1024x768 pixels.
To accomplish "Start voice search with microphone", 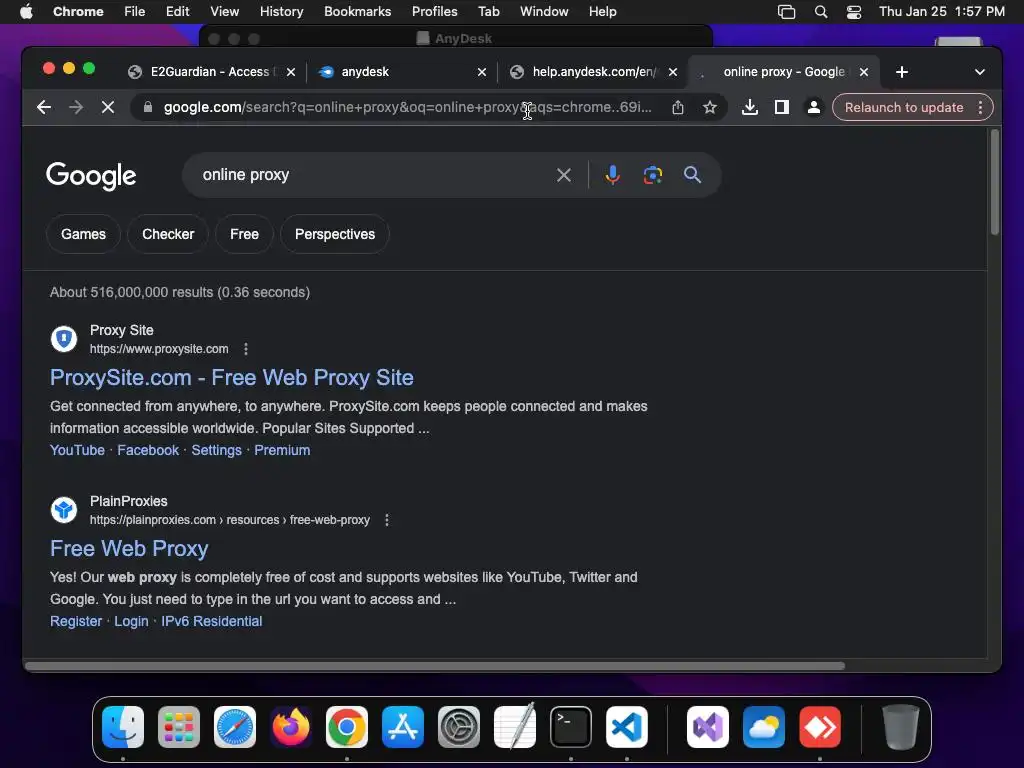I will (613, 175).
